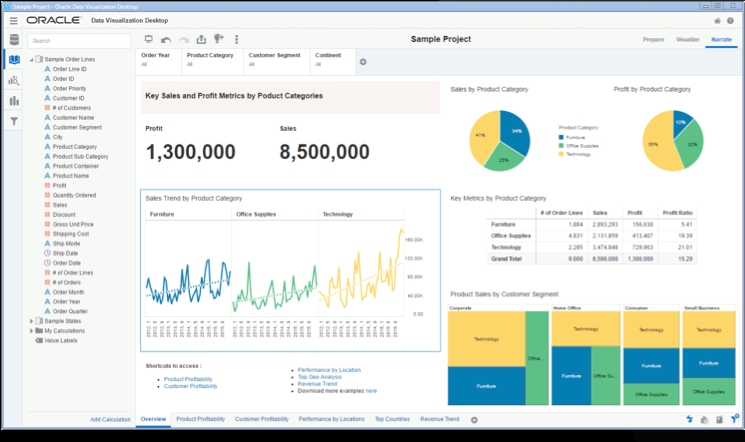Open the Help question mark icon

tap(731, 21)
